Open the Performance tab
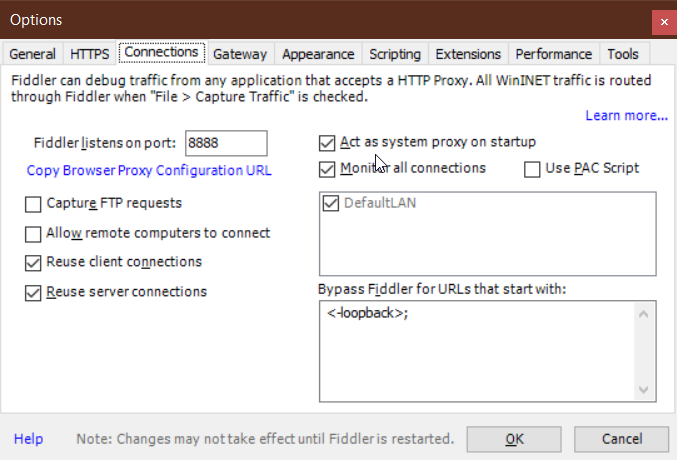 coord(554,54)
